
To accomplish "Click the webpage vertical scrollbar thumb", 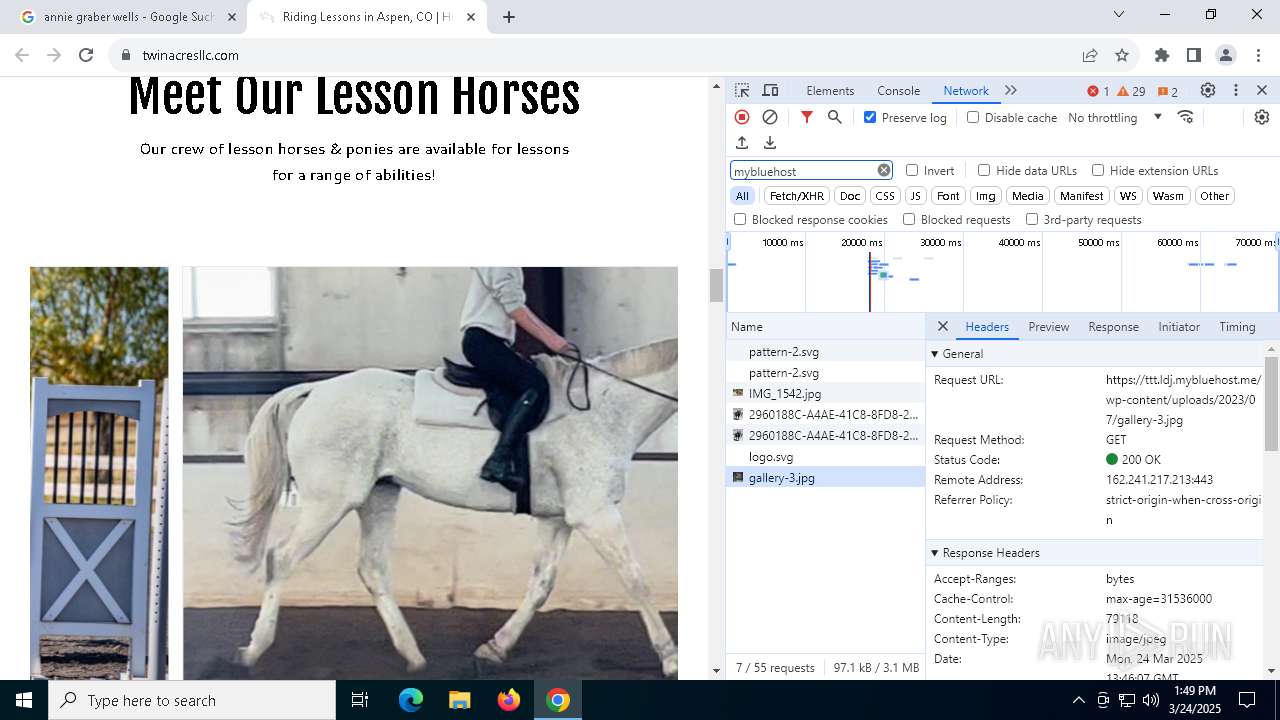I will [x=716, y=285].
